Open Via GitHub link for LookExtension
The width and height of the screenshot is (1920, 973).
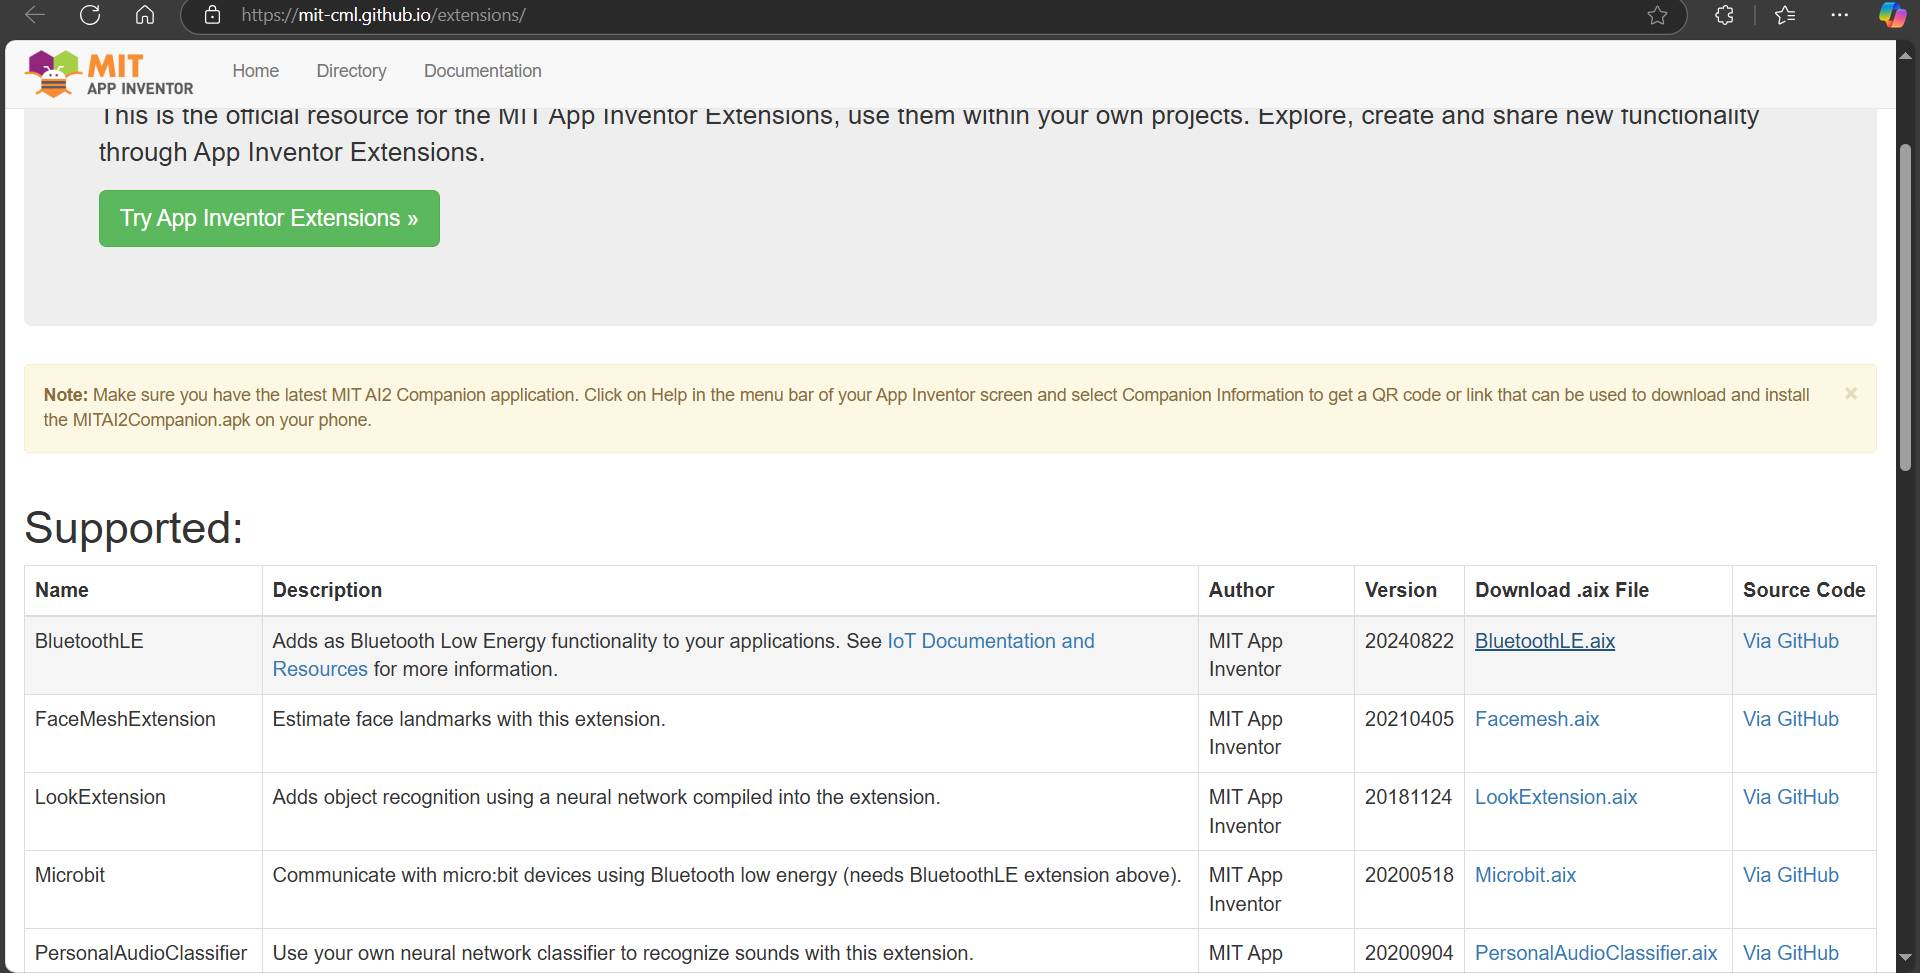click(1791, 797)
